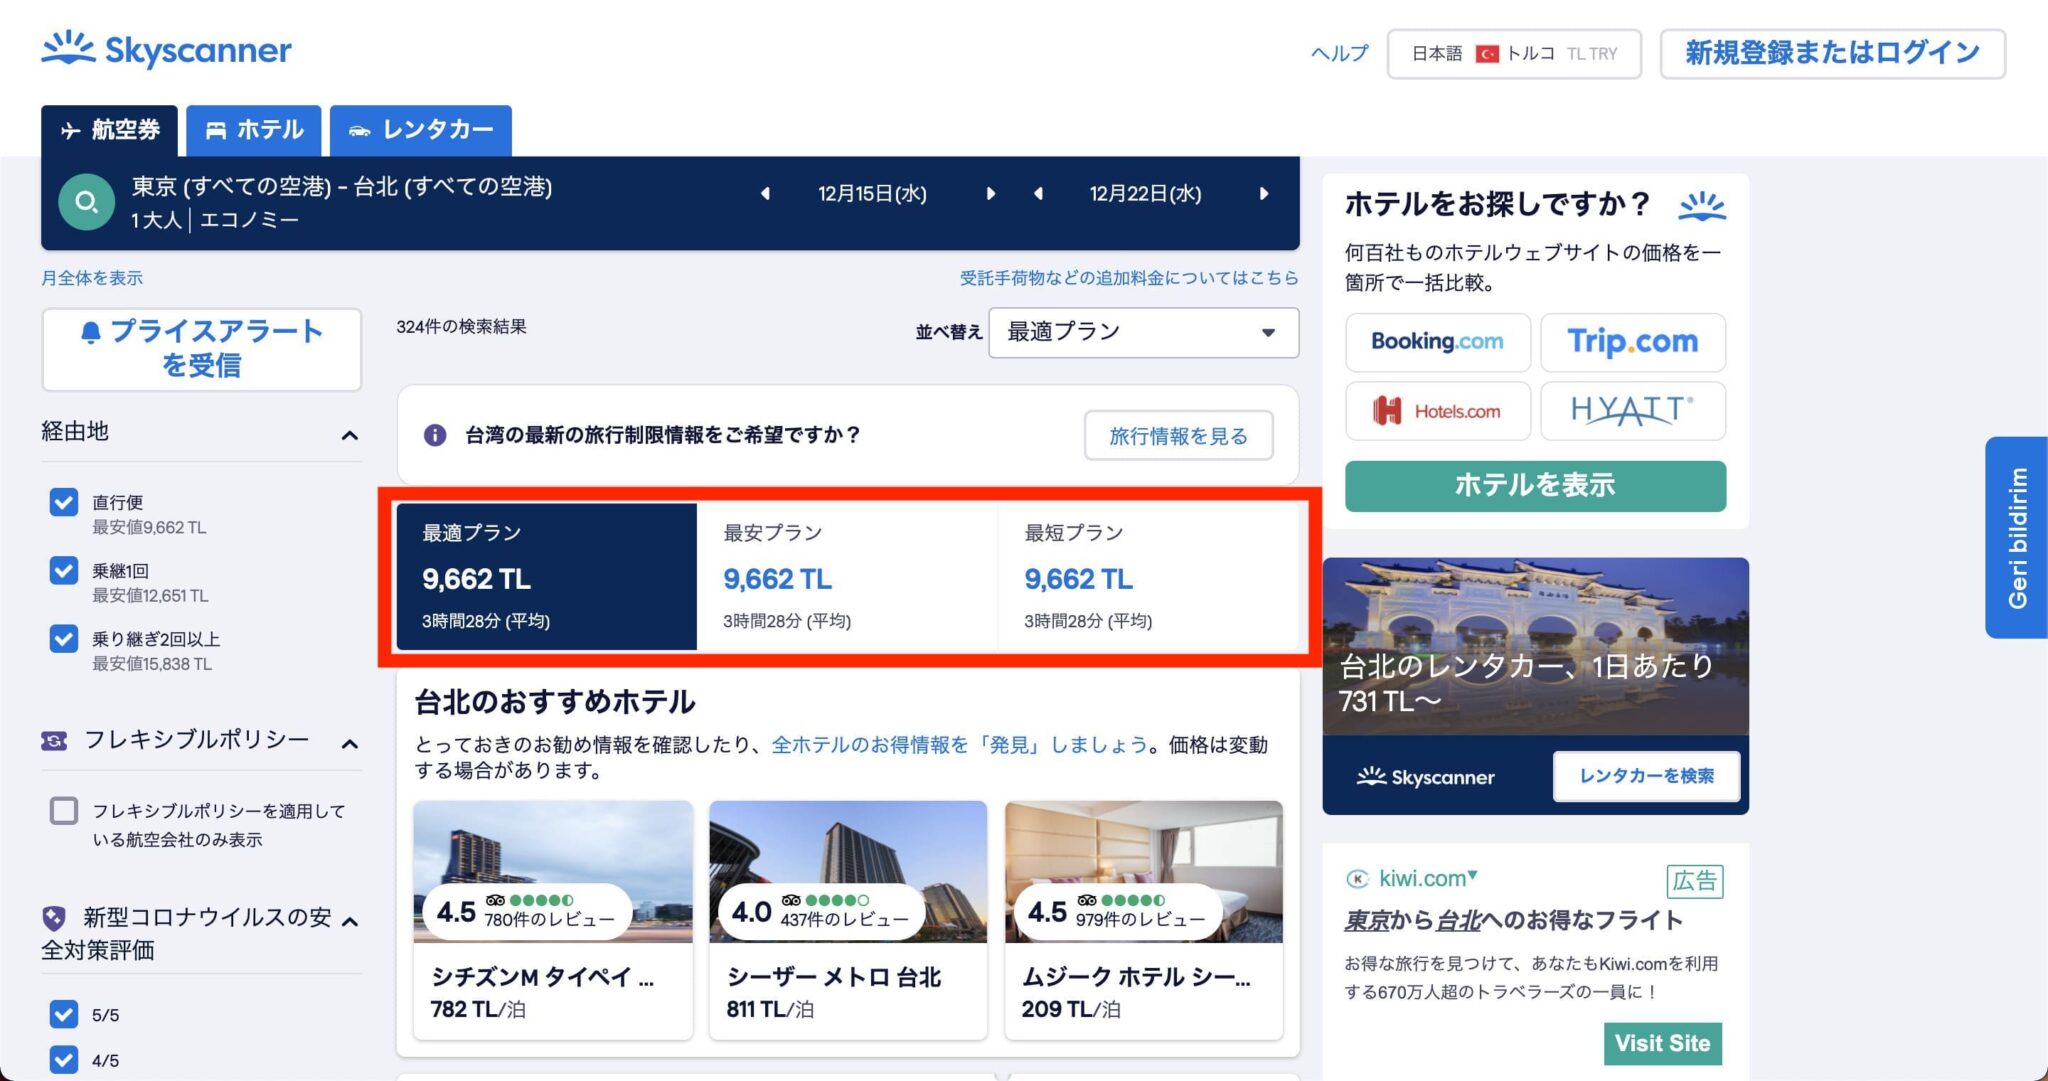Collapse the 経由地 filter section

(348, 435)
